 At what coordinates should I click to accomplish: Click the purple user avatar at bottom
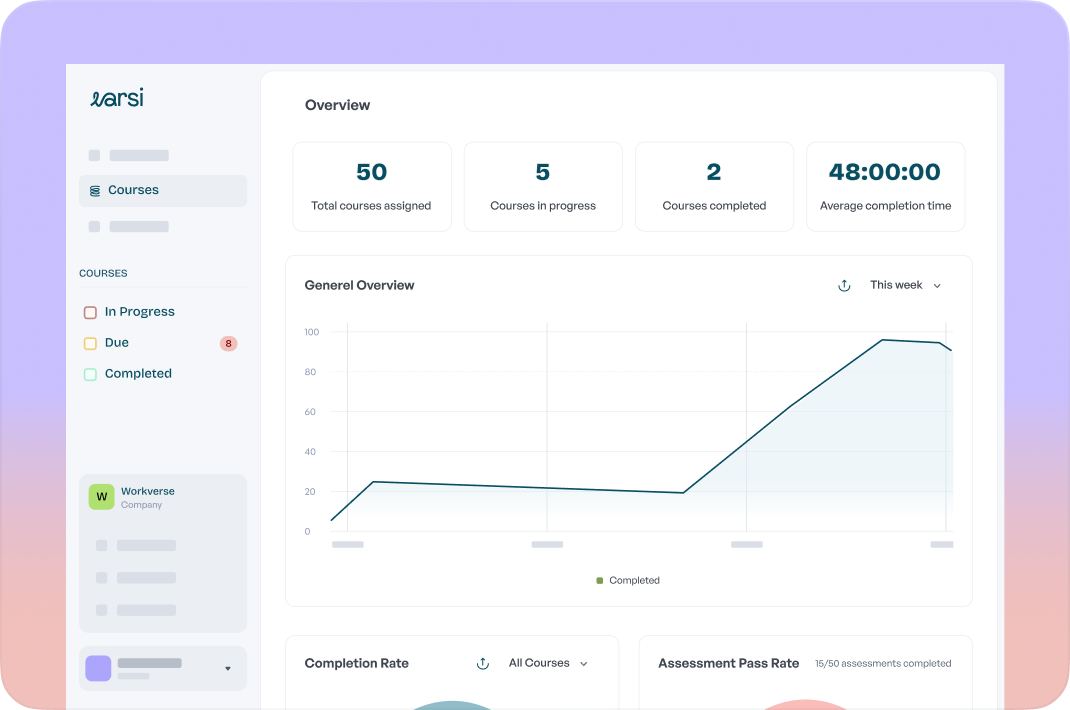(x=98, y=668)
